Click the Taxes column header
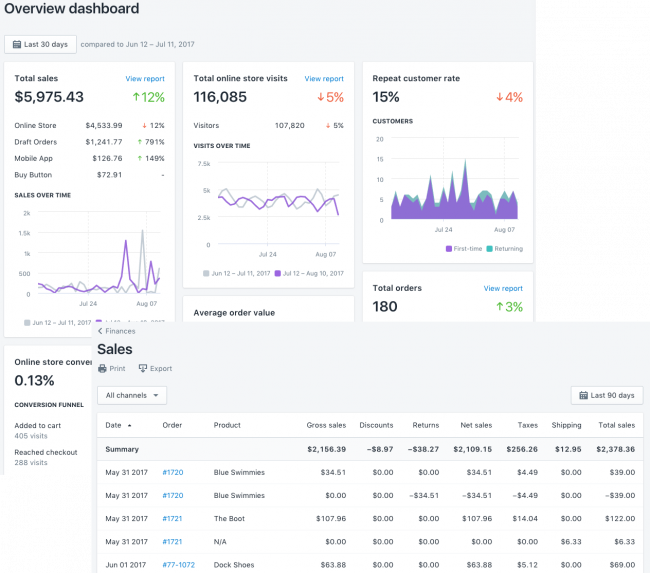 [526, 425]
